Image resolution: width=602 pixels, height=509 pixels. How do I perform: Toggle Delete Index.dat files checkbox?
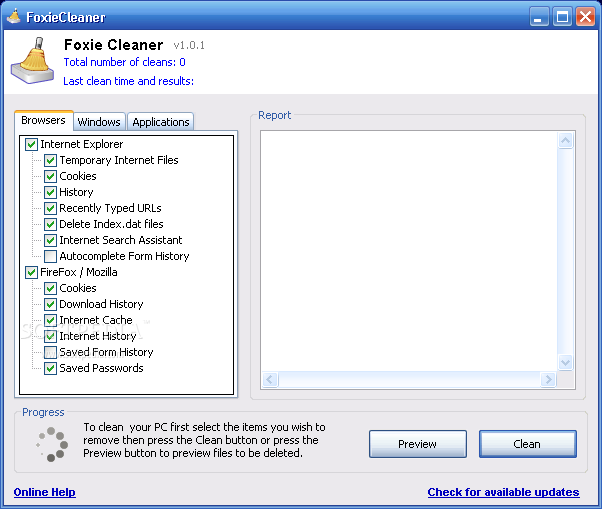pyautogui.click(x=50, y=225)
